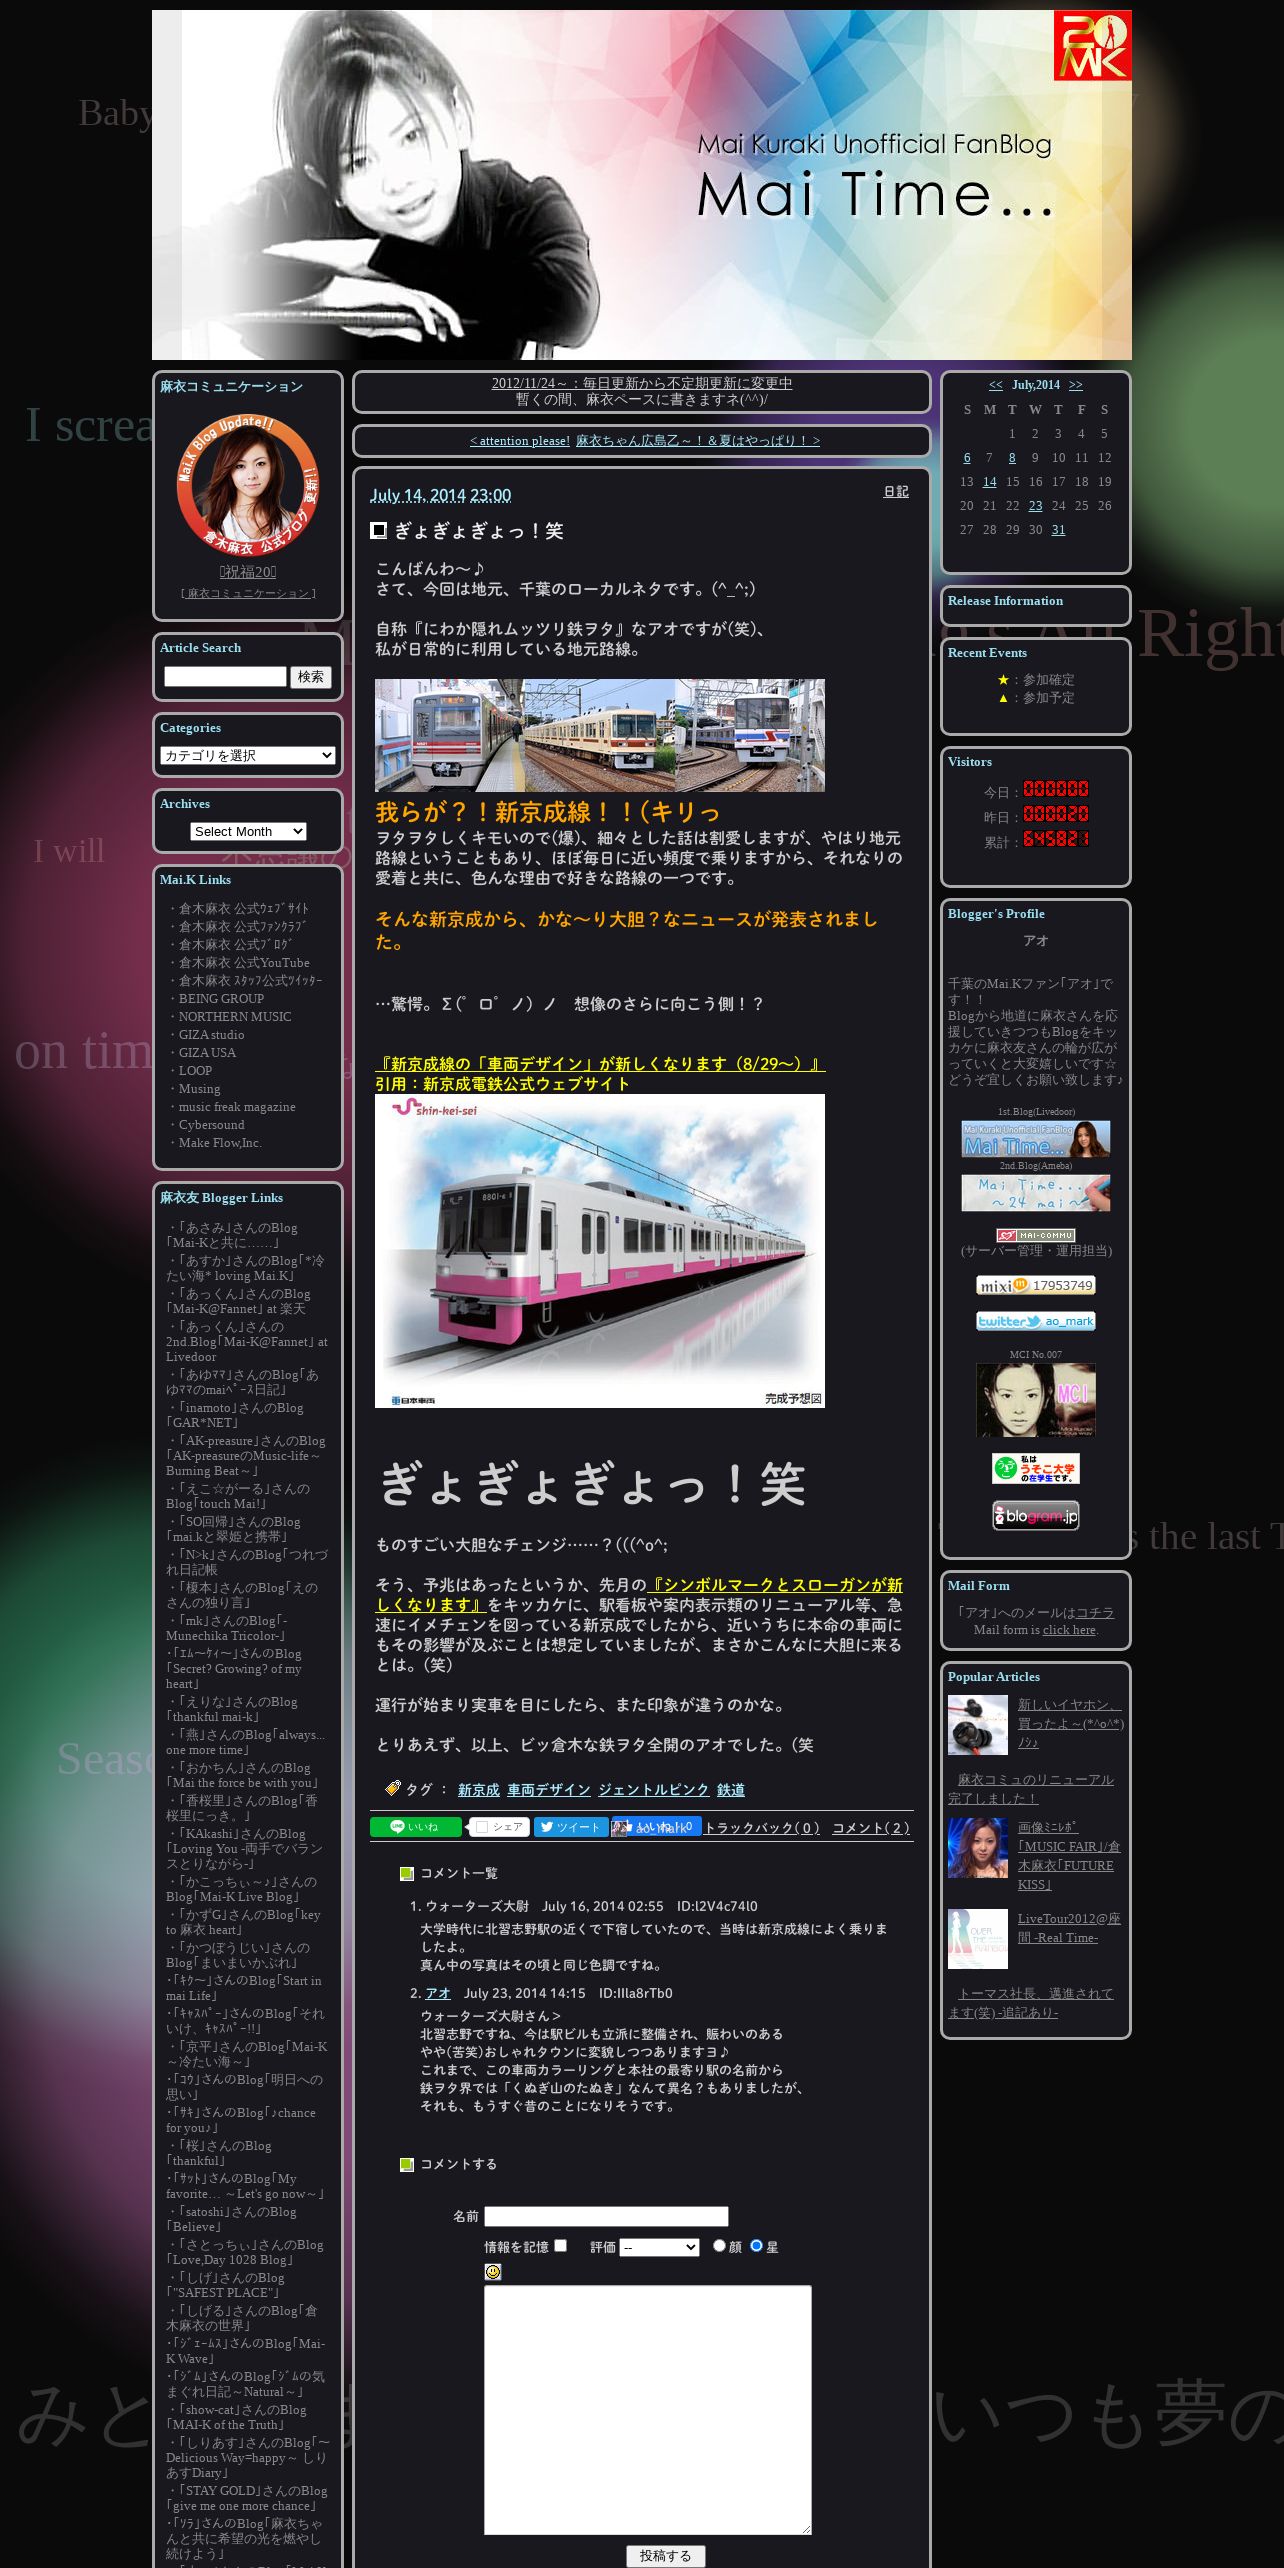Click the 検索 search button
The width and height of the screenshot is (1284, 2568).
tap(311, 677)
